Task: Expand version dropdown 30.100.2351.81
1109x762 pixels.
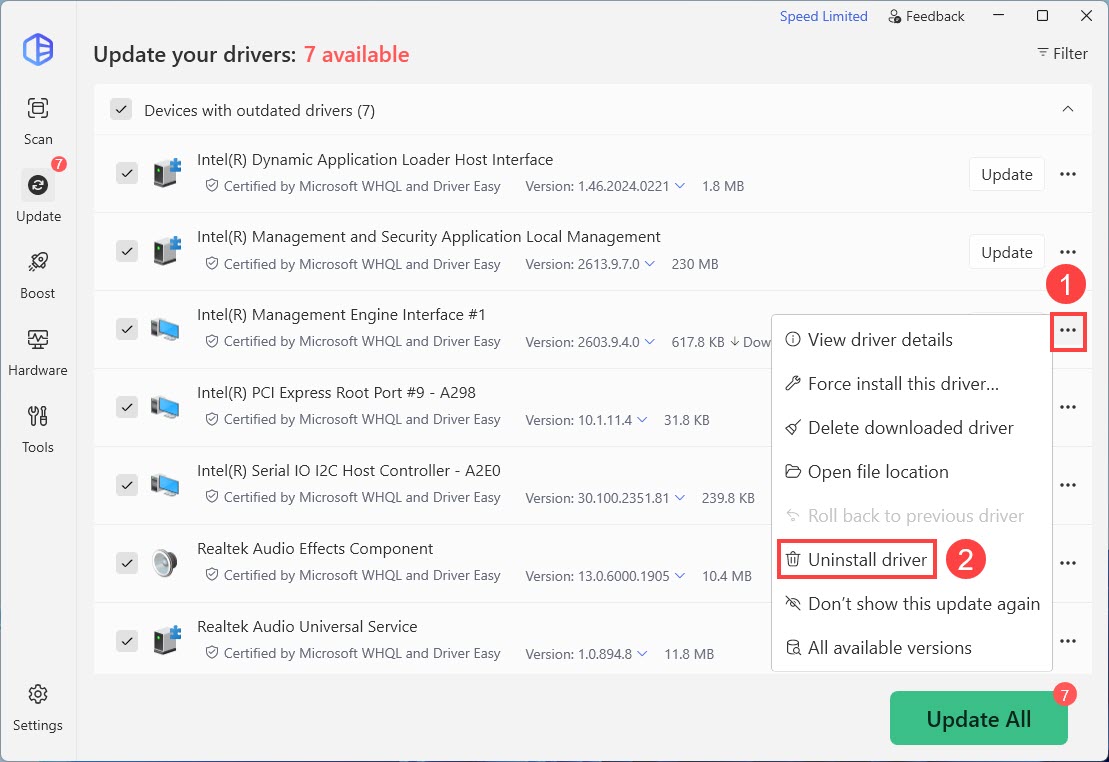Action: pos(680,497)
